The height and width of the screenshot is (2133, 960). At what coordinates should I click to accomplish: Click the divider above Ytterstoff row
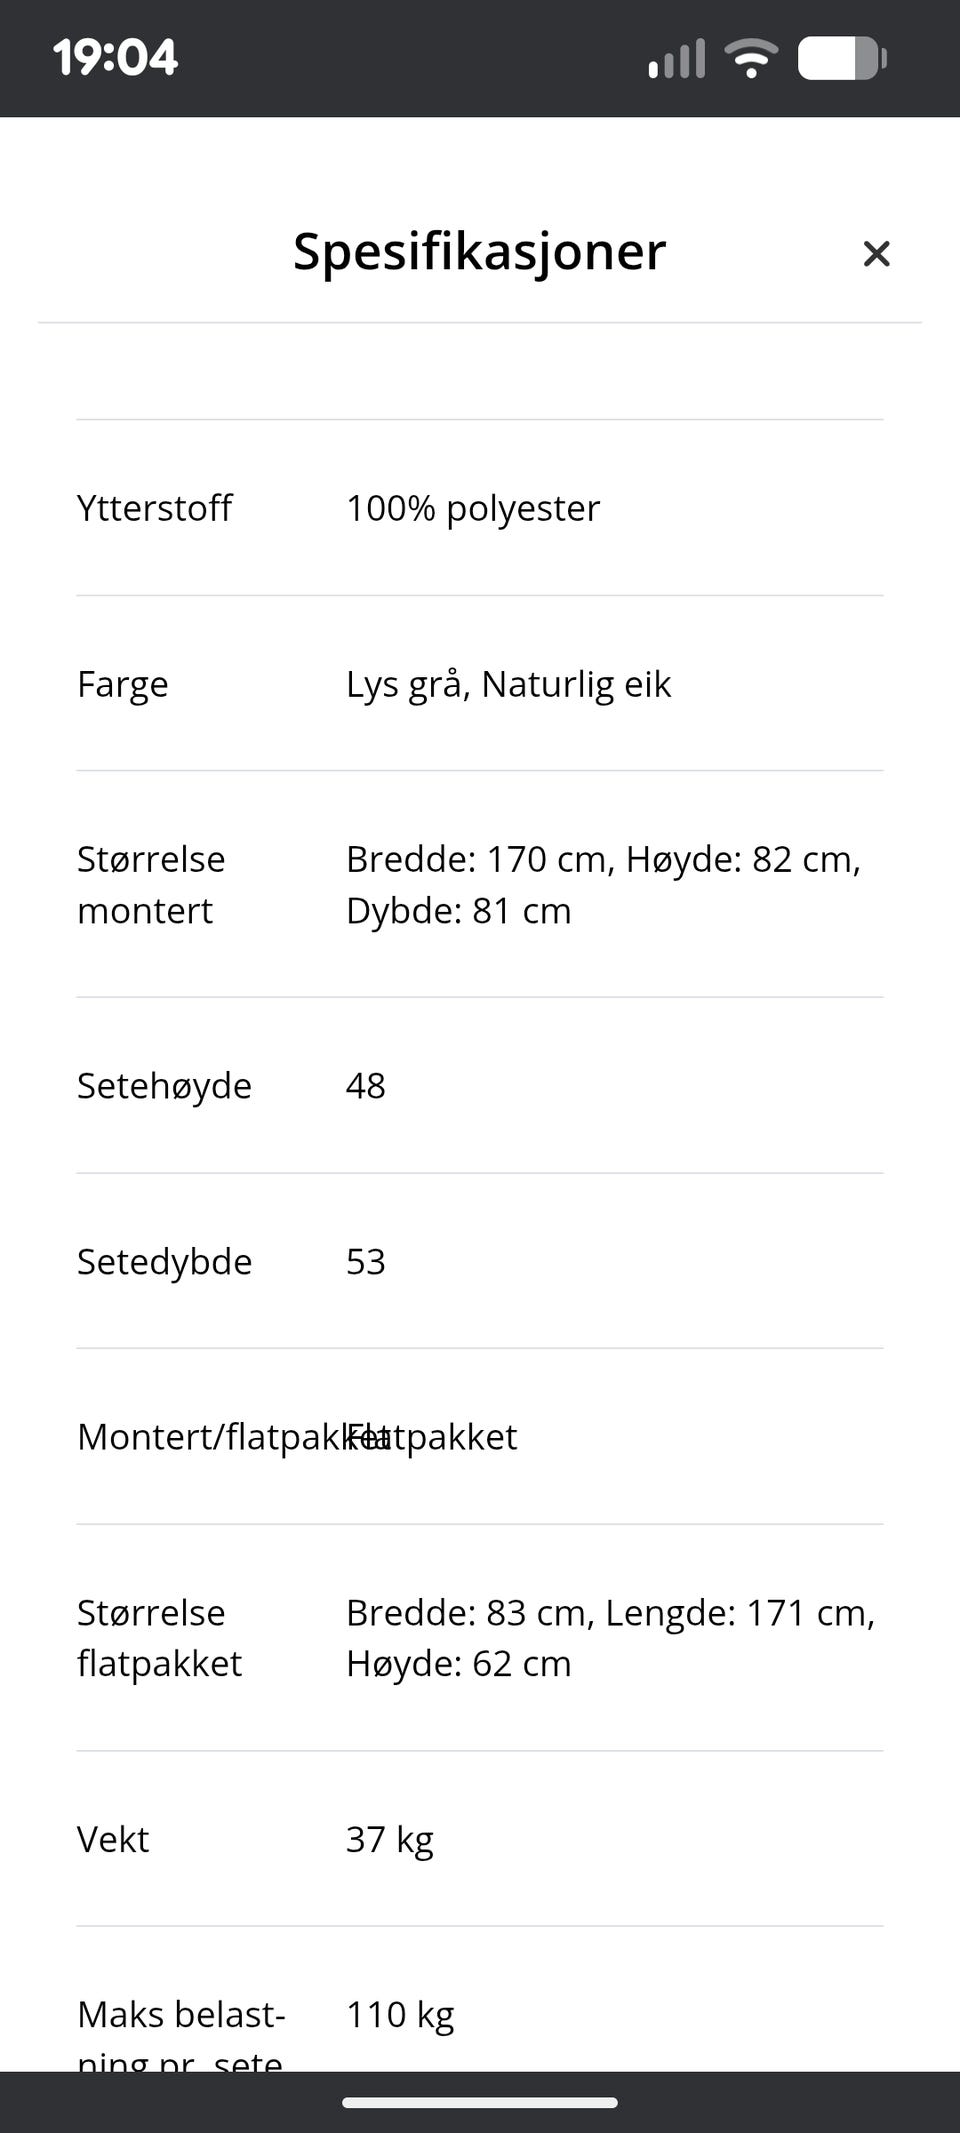[480, 419]
